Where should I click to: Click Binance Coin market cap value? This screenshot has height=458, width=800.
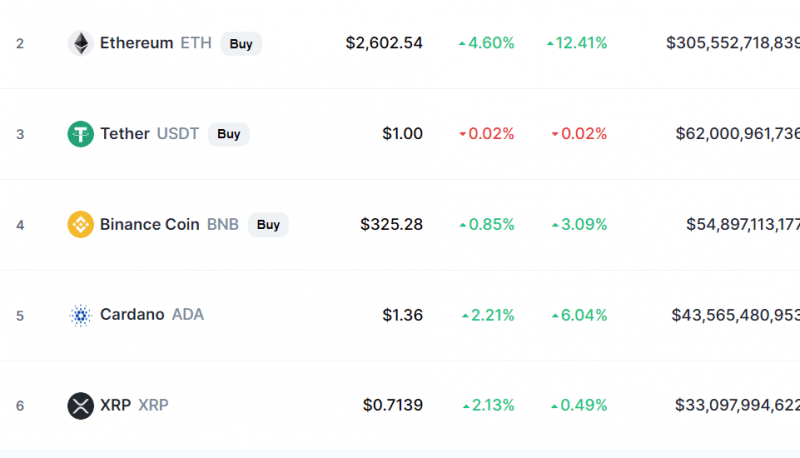[x=743, y=224]
